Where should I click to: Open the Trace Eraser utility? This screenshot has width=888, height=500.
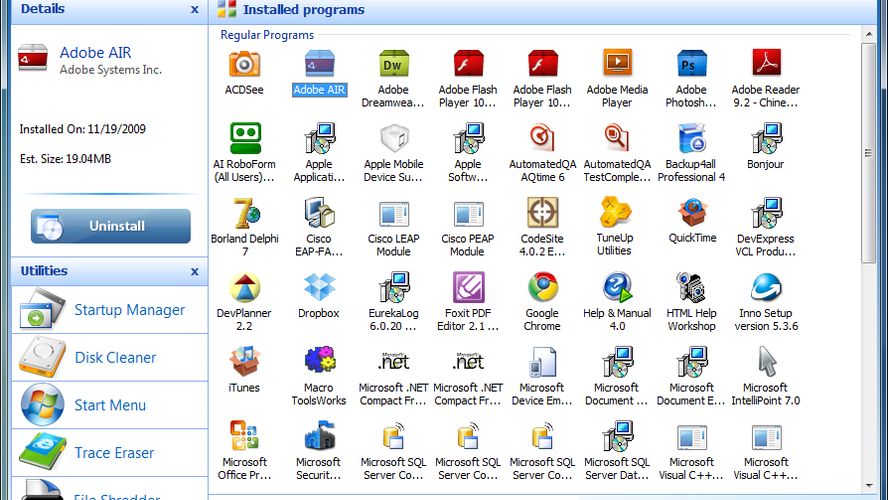pyautogui.click(x=110, y=452)
